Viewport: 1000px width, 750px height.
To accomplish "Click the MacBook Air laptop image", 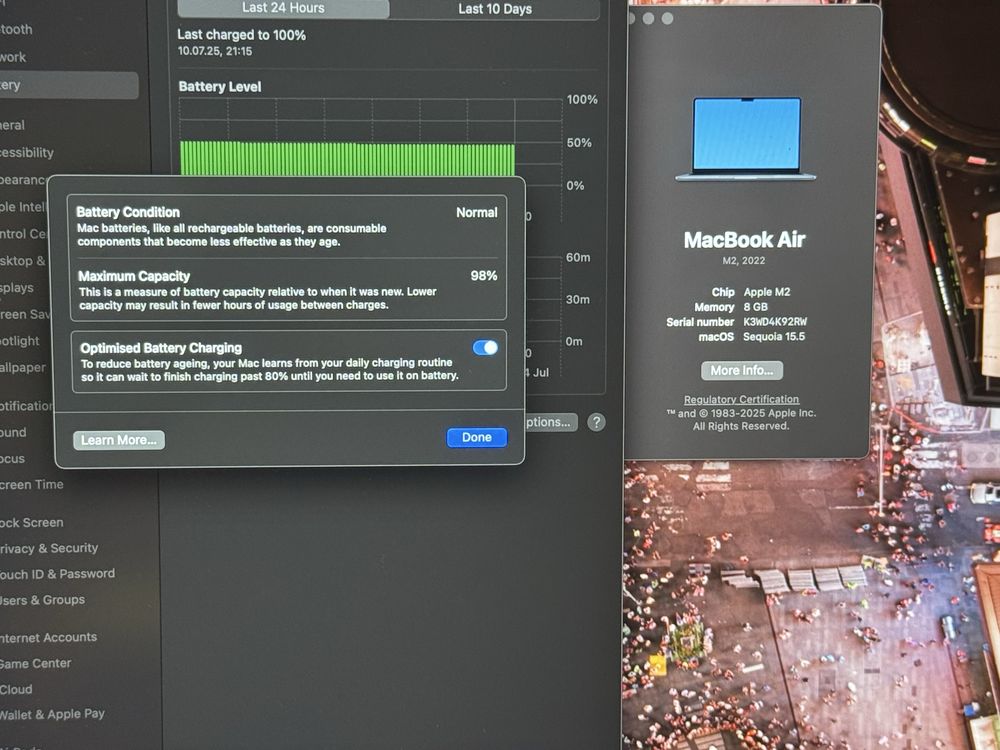I will pos(746,139).
